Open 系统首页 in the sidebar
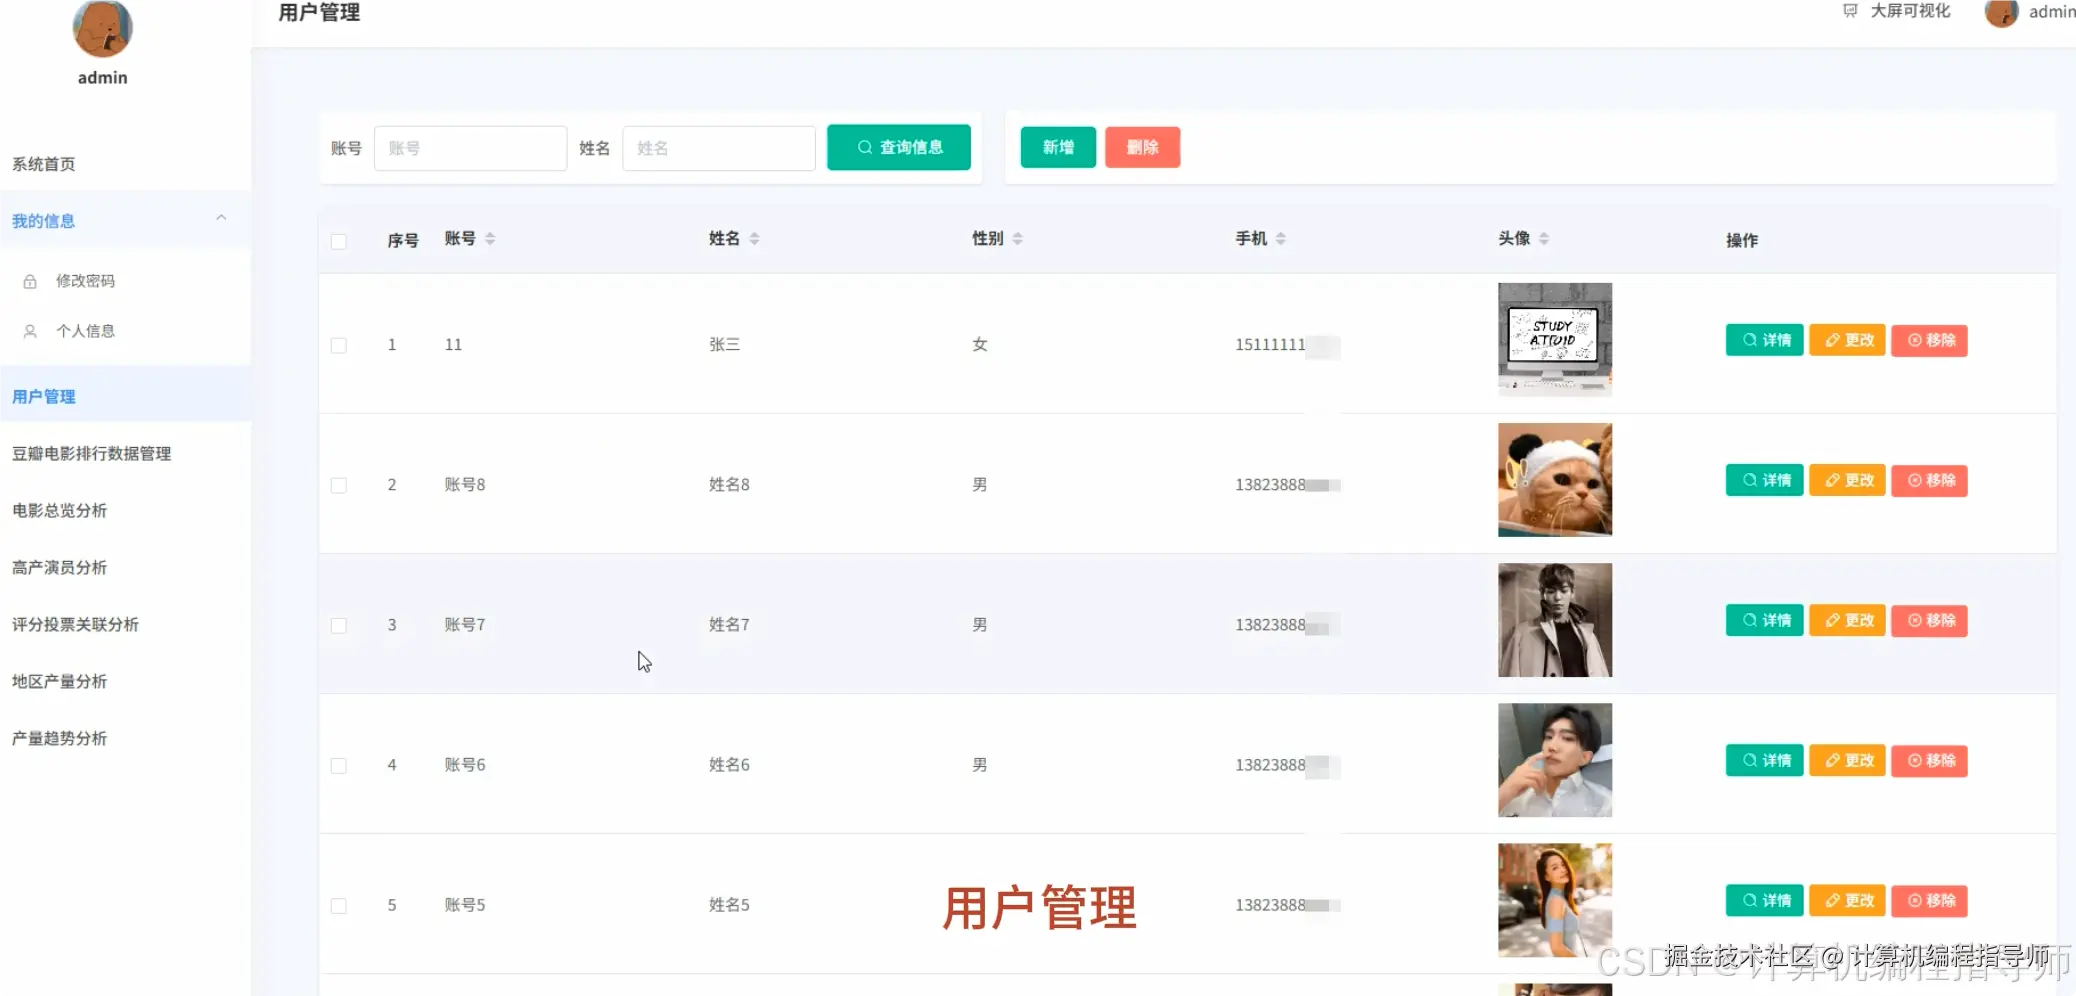Image resolution: width=2076 pixels, height=996 pixels. pyautogui.click(x=44, y=164)
